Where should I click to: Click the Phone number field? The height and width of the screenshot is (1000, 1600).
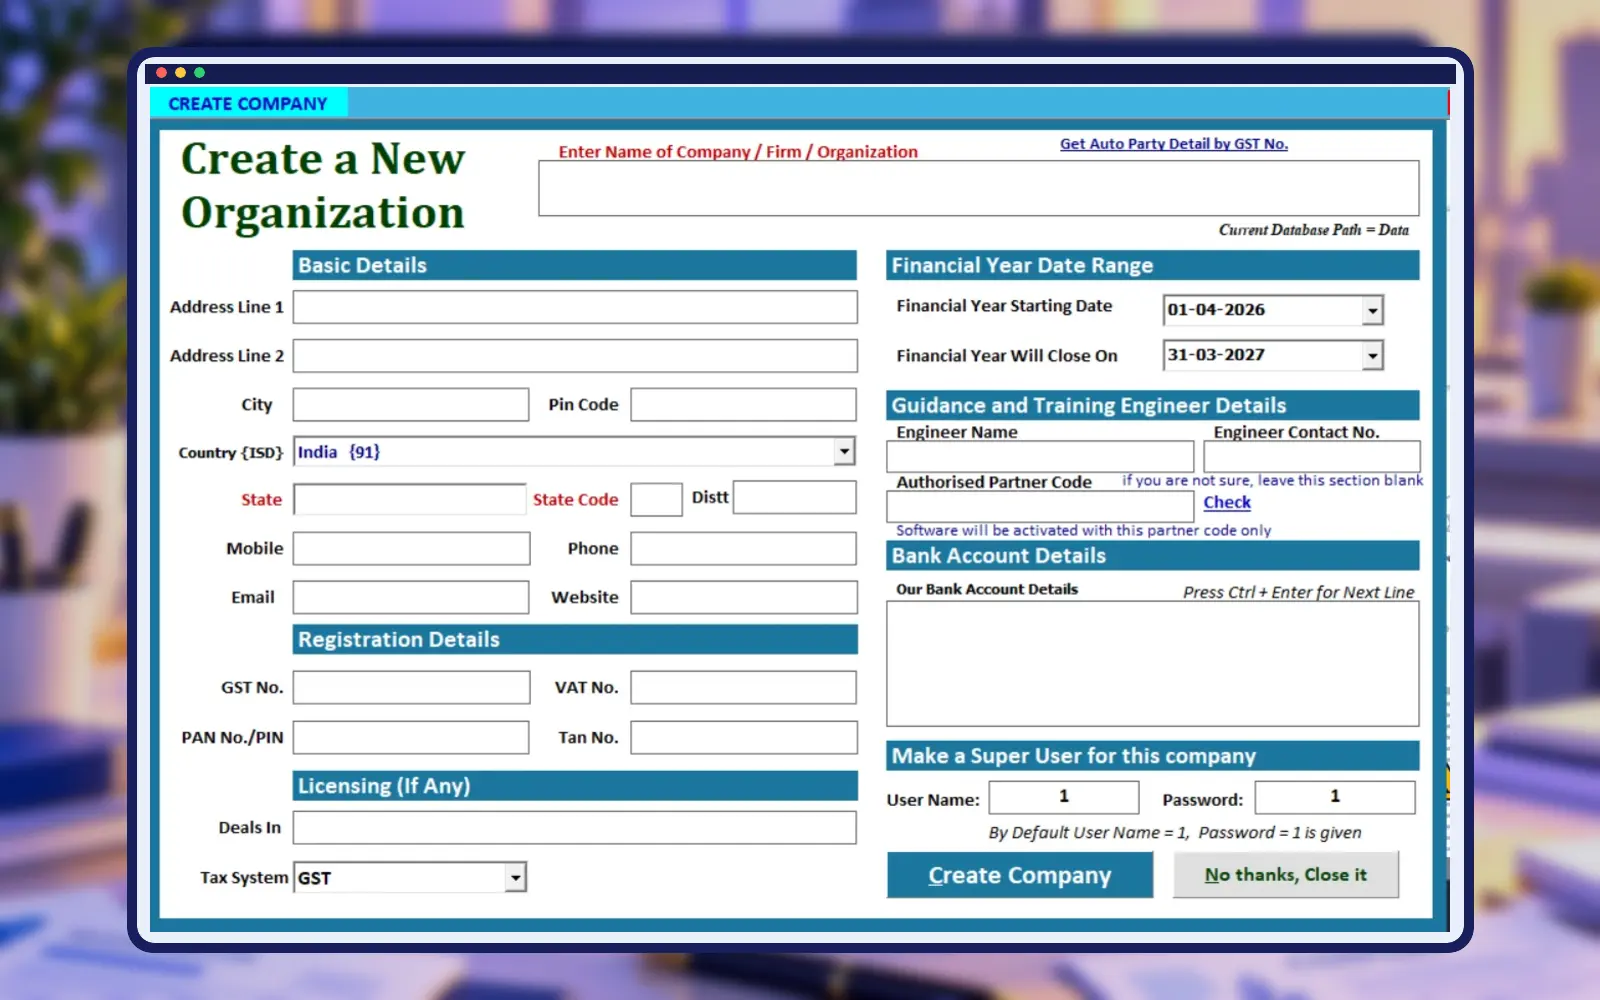[744, 549]
